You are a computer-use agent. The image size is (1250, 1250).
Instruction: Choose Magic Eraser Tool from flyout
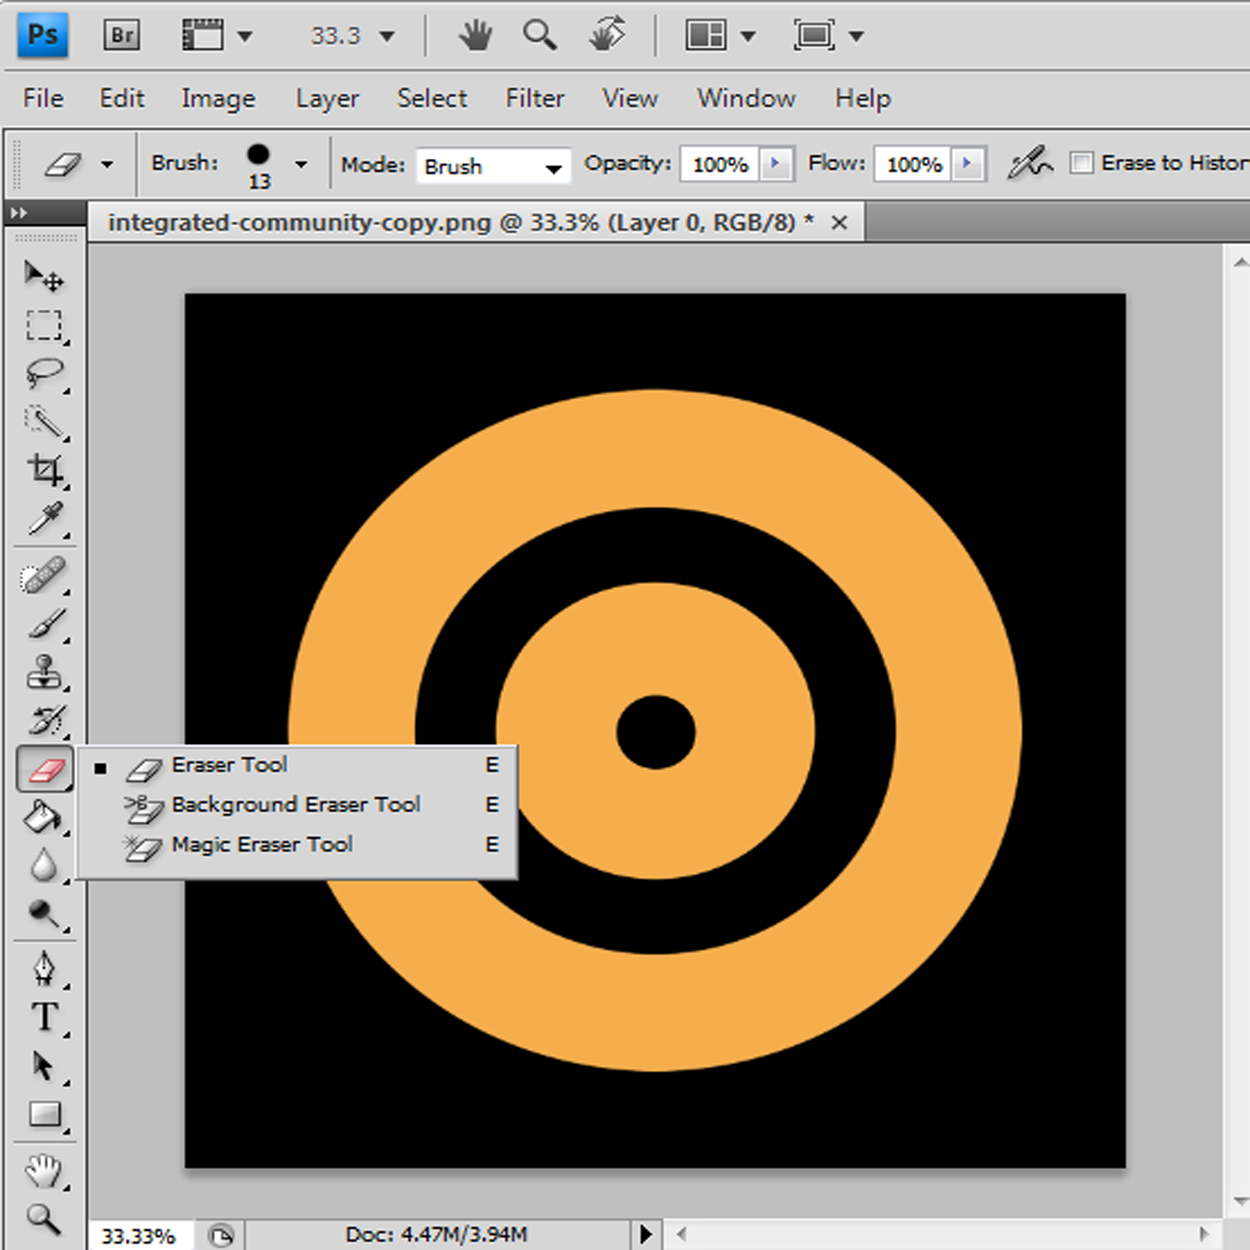(297, 845)
